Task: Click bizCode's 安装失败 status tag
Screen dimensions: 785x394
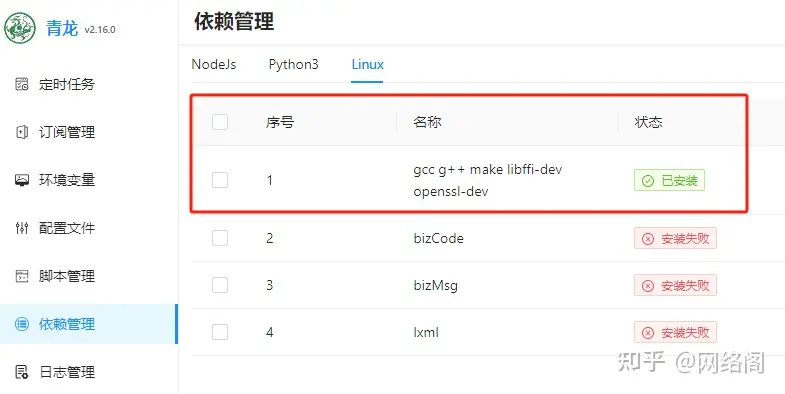Action: tap(675, 238)
